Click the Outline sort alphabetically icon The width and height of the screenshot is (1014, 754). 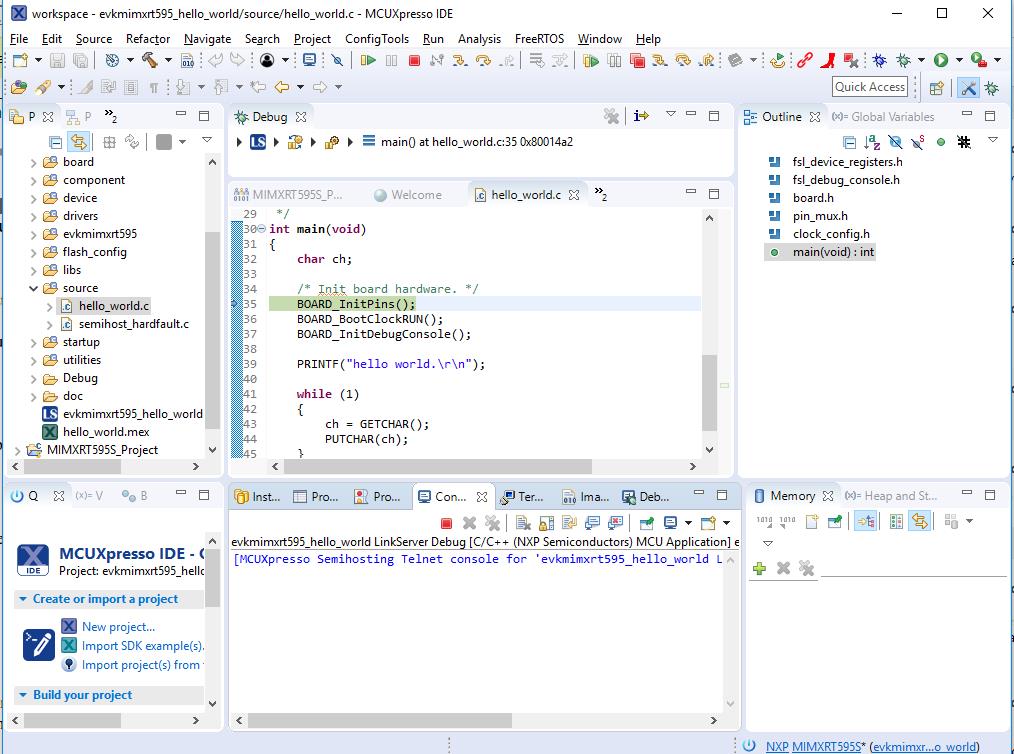click(872, 142)
